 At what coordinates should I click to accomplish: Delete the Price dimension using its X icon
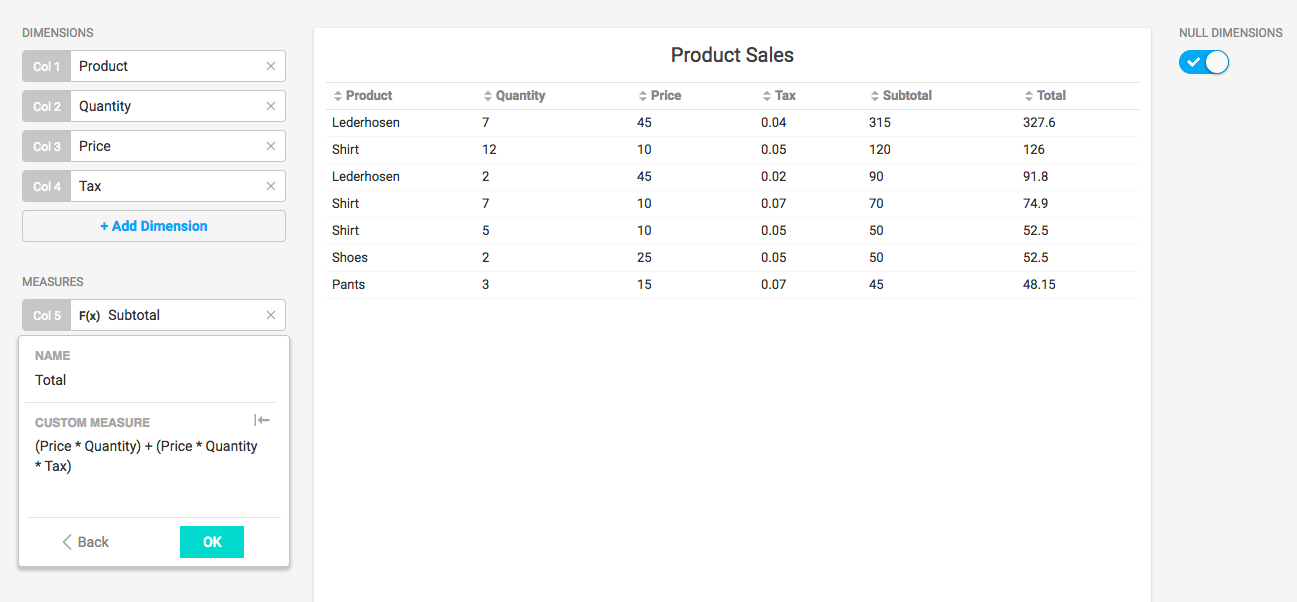coord(271,146)
